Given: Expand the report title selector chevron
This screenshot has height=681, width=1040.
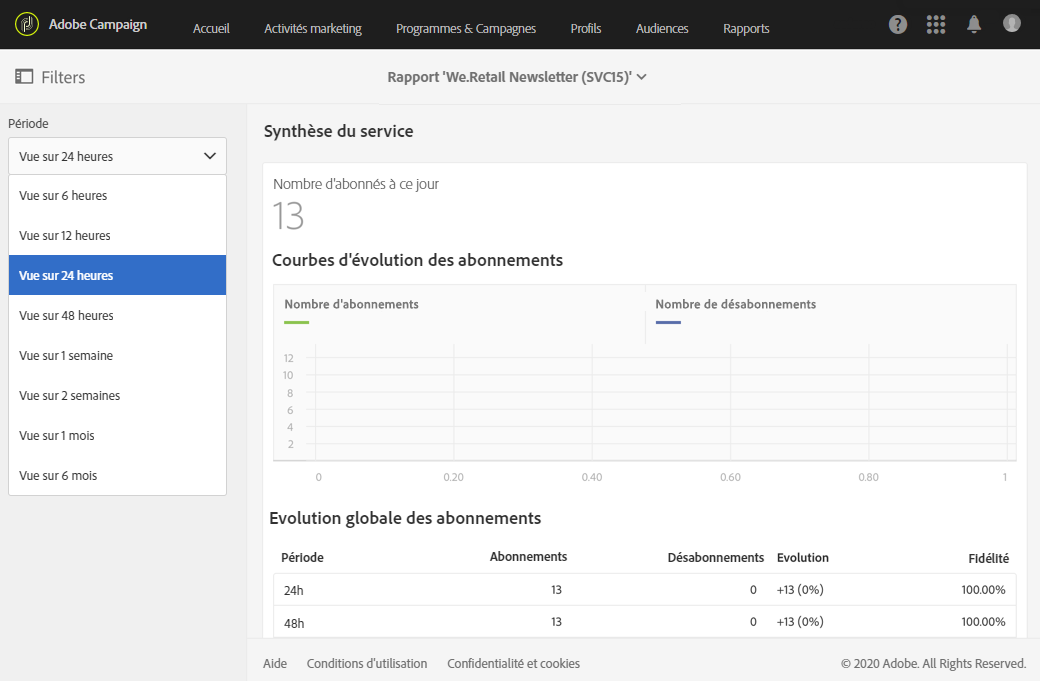Looking at the screenshot, I should tap(641, 77).
